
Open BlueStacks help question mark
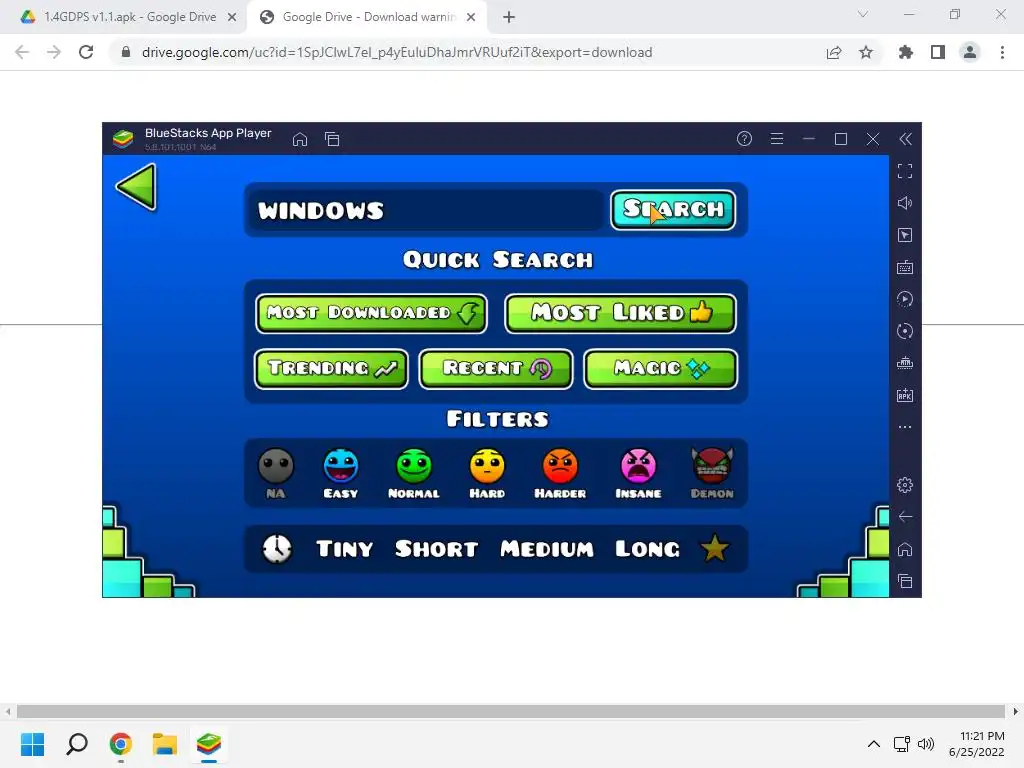(744, 138)
